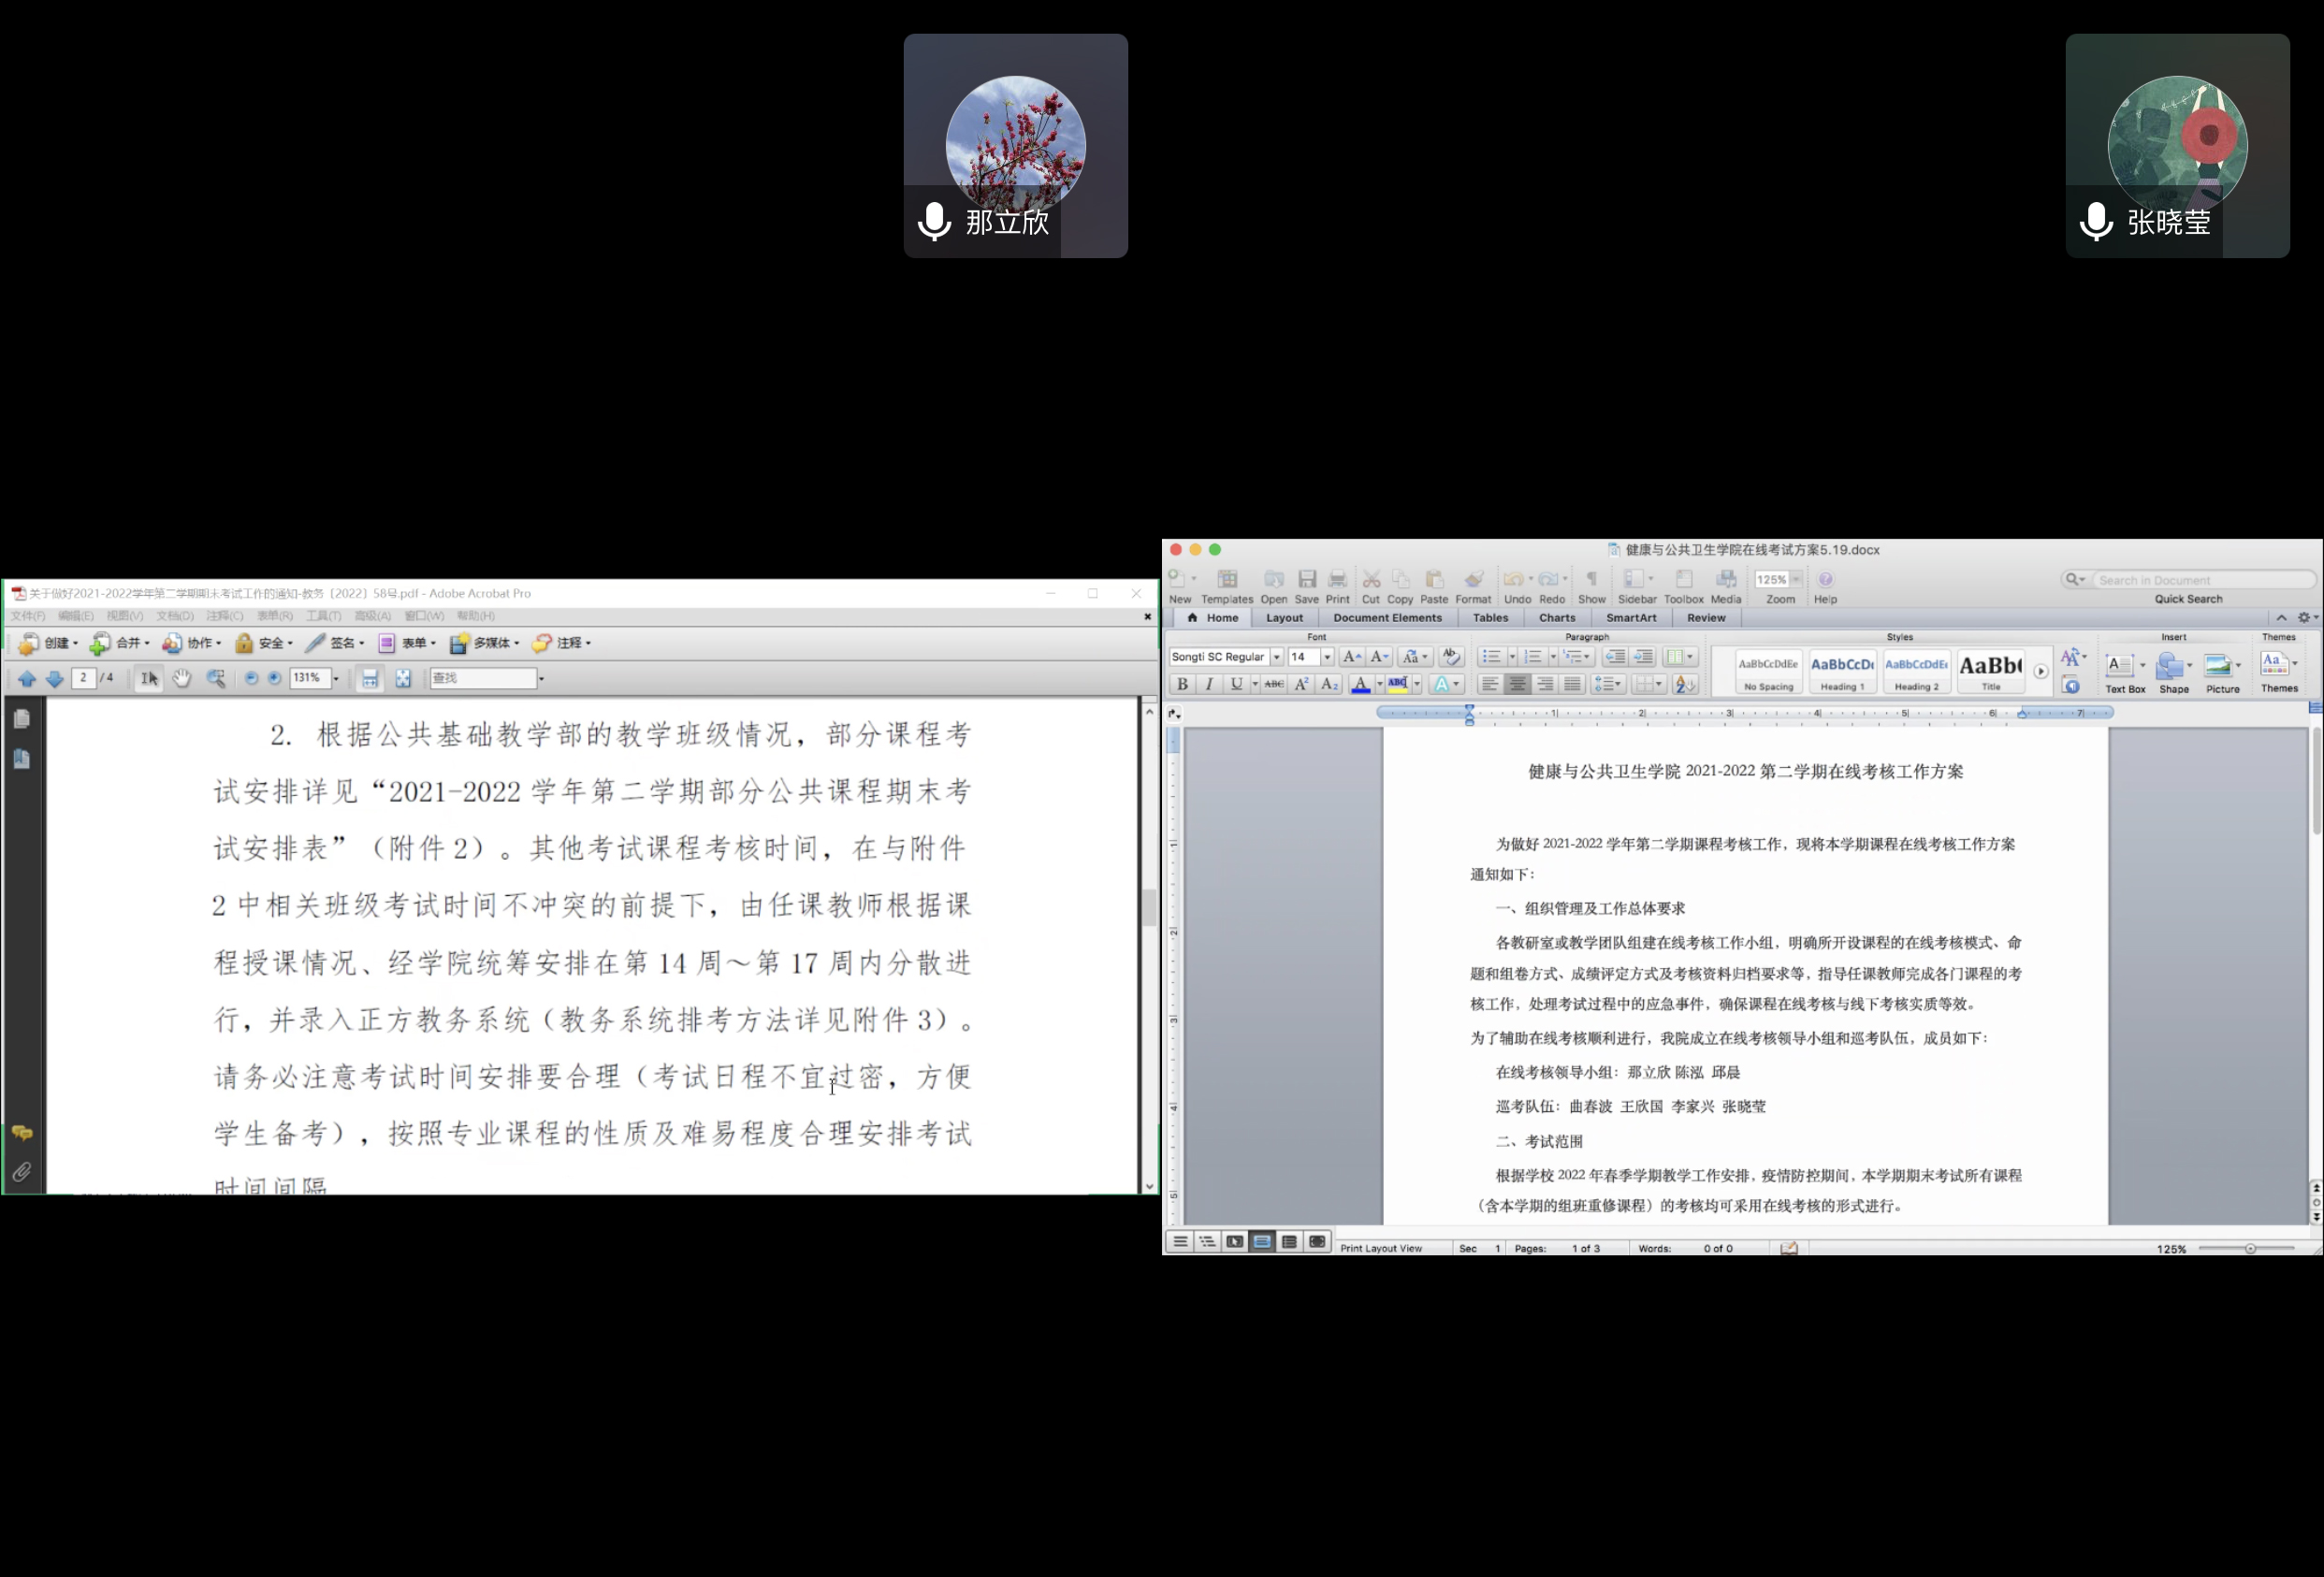
Task: Switch to the Document Elements tab
Action: (x=1387, y=618)
